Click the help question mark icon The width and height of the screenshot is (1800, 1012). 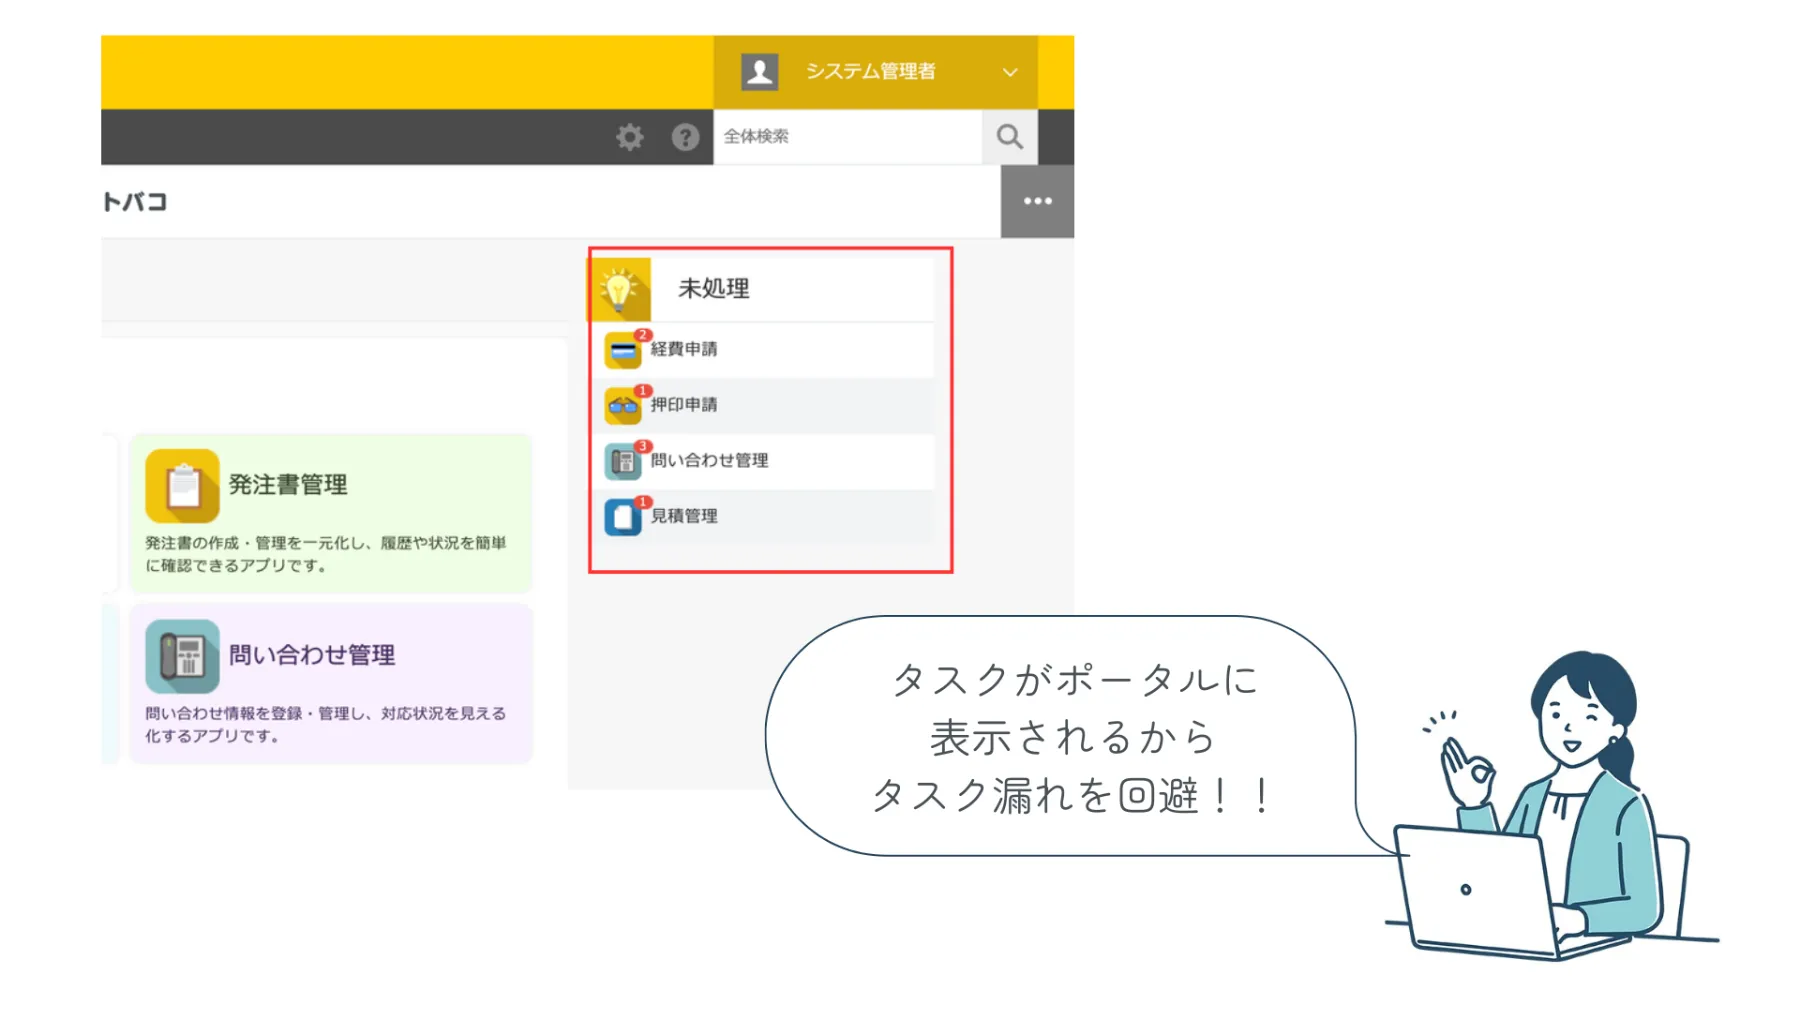click(x=685, y=137)
